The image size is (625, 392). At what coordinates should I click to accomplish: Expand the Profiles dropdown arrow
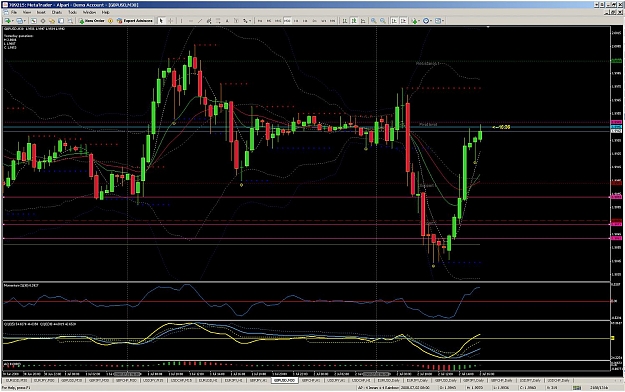point(25,21)
